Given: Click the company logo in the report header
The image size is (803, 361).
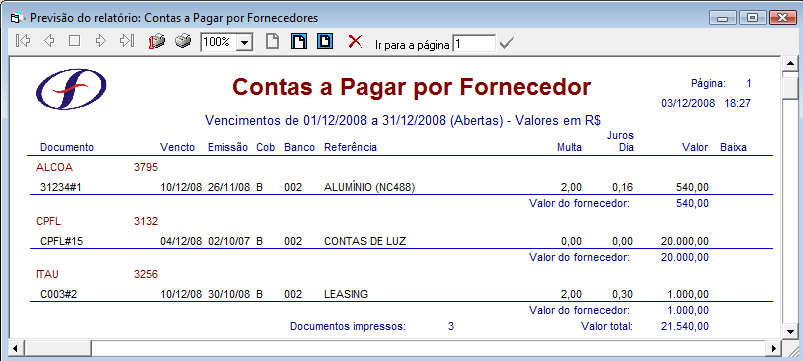Looking at the screenshot, I should click(x=71, y=89).
